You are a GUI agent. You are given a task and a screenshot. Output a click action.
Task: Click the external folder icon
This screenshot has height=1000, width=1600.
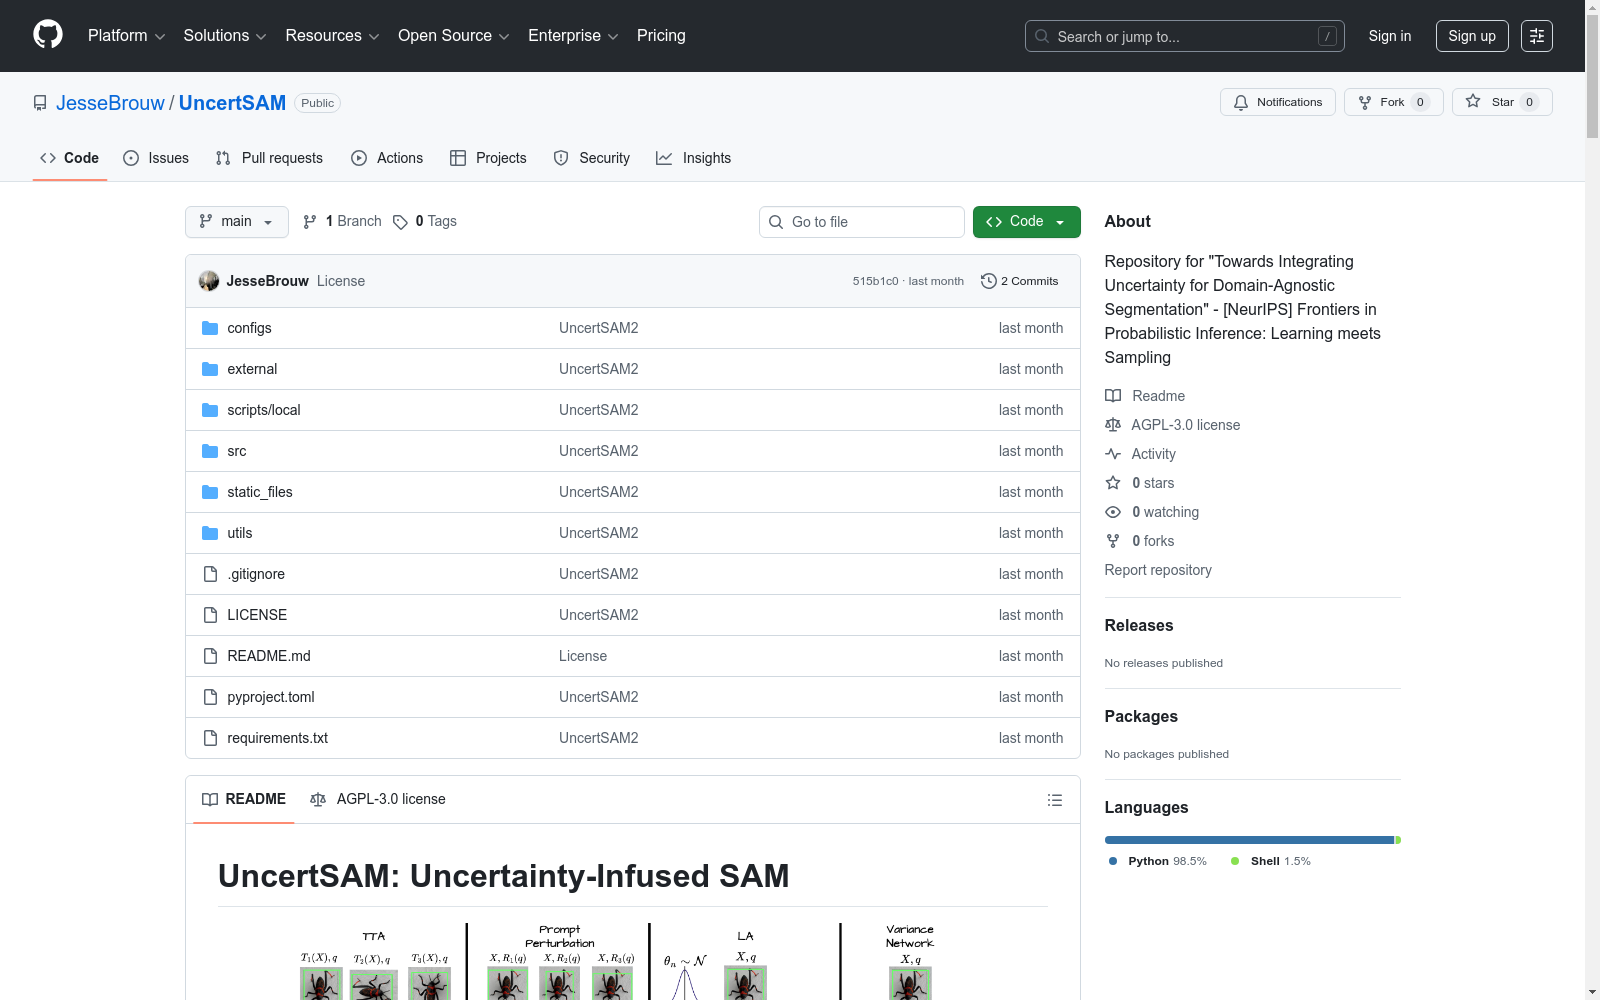pyautogui.click(x=210, y=369)
